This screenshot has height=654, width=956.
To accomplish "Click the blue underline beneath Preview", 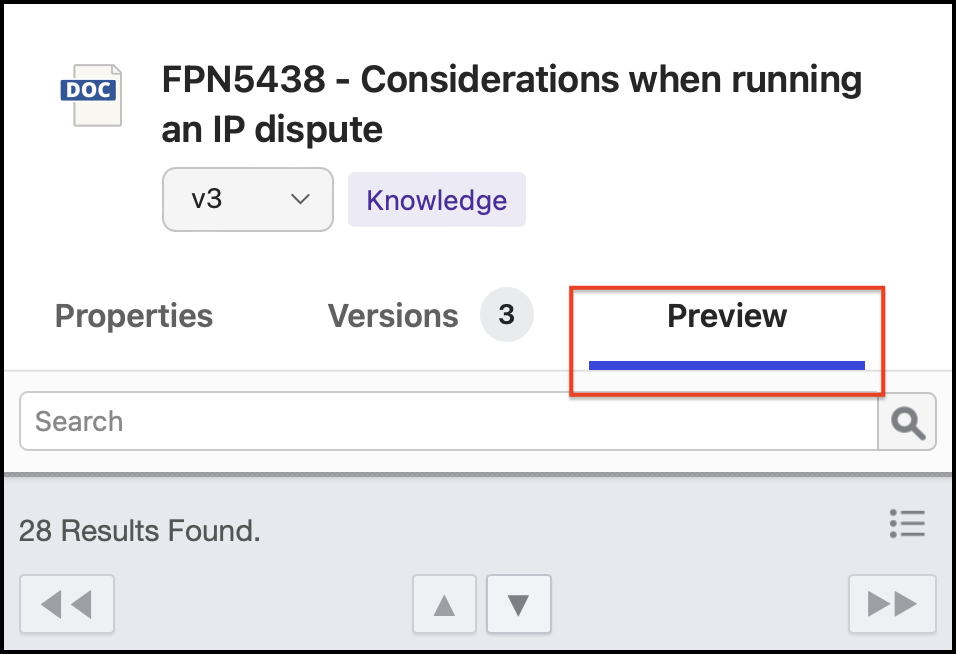I will point(727,365).
